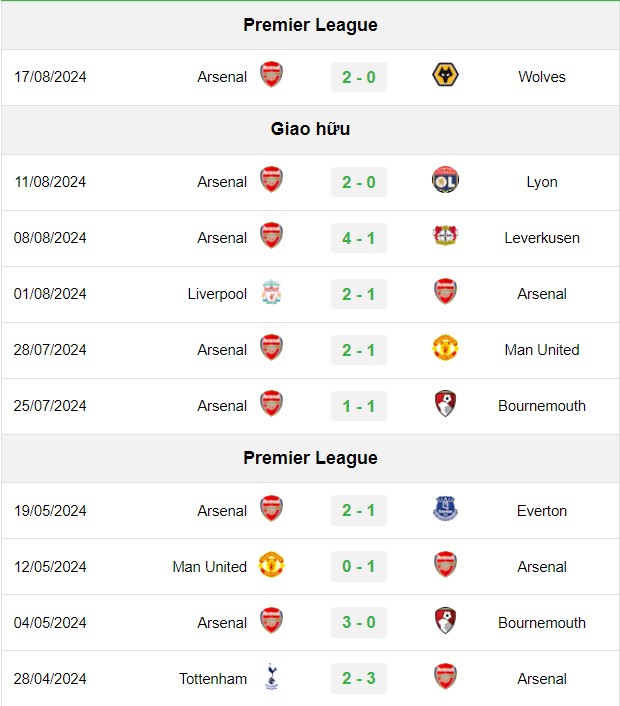
Task: Click the Leverkusen team name link
Action: click(542, 238)
